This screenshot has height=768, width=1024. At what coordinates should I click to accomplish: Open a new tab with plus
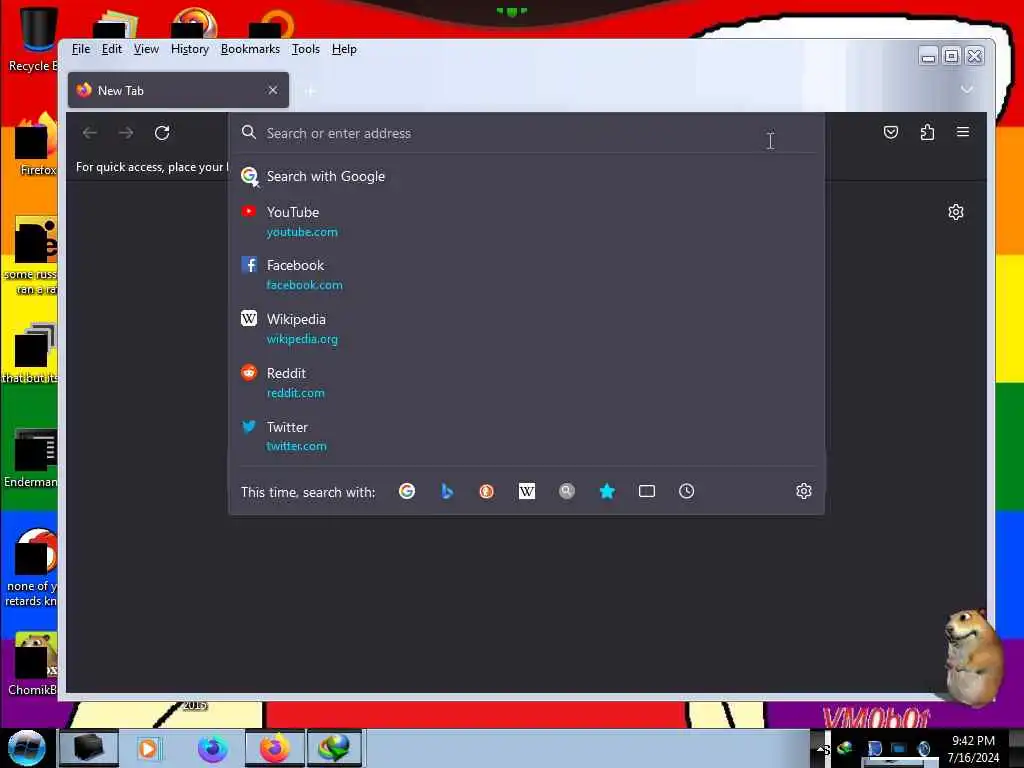pos(310,91)
